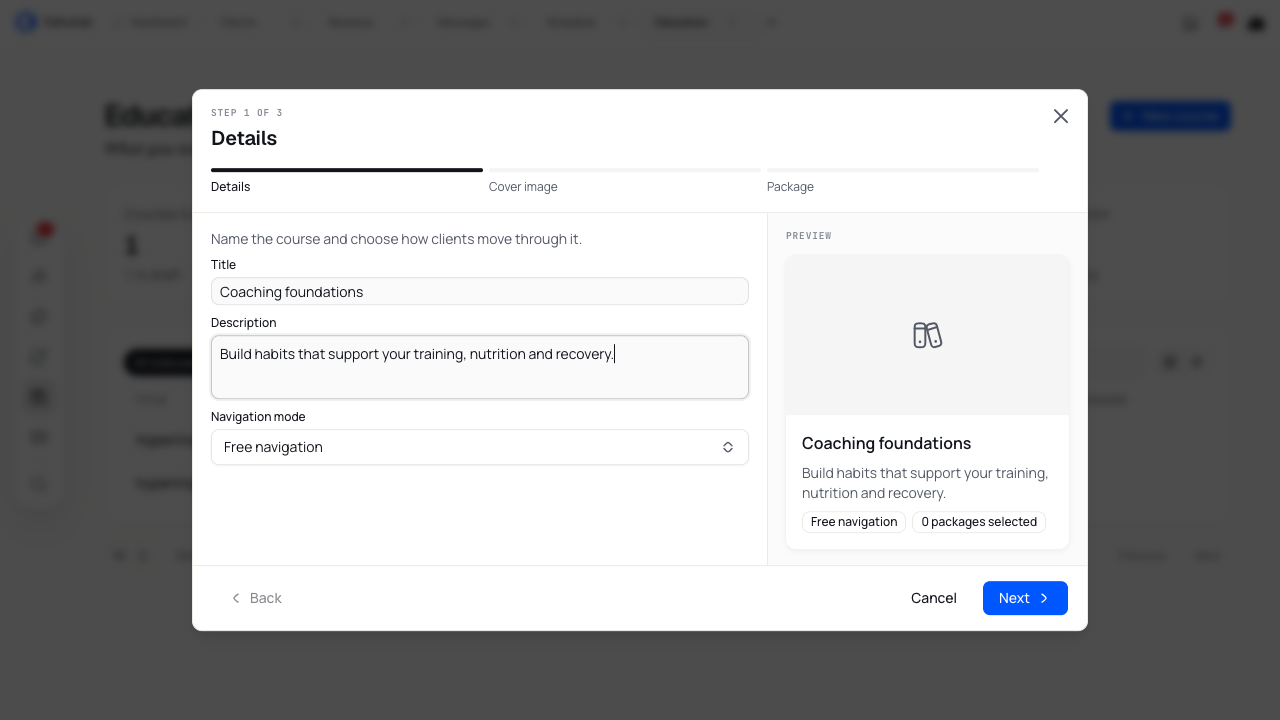Close the course Details dialog

(1061, 116)
